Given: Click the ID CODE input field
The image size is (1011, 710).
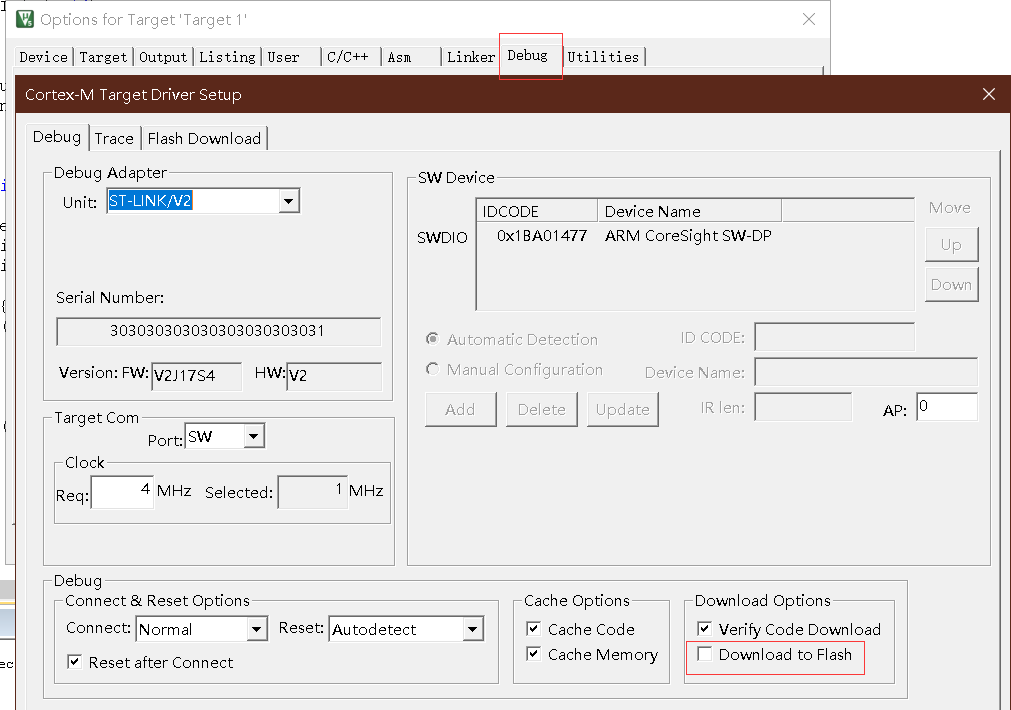Looking at the screenshot, I should tap(834, 337).
